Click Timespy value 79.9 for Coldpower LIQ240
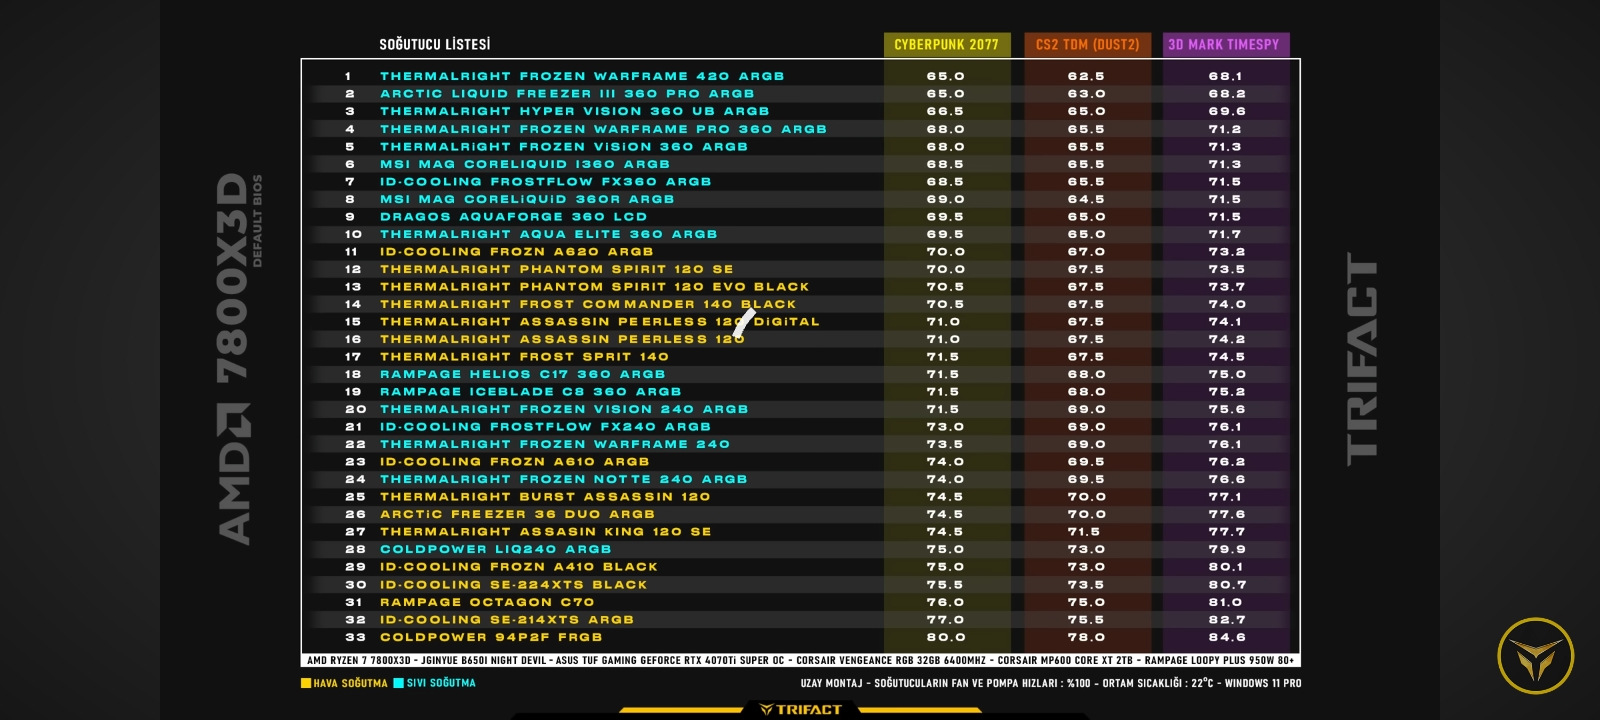1600x720 pixels. coord(1227,549)
